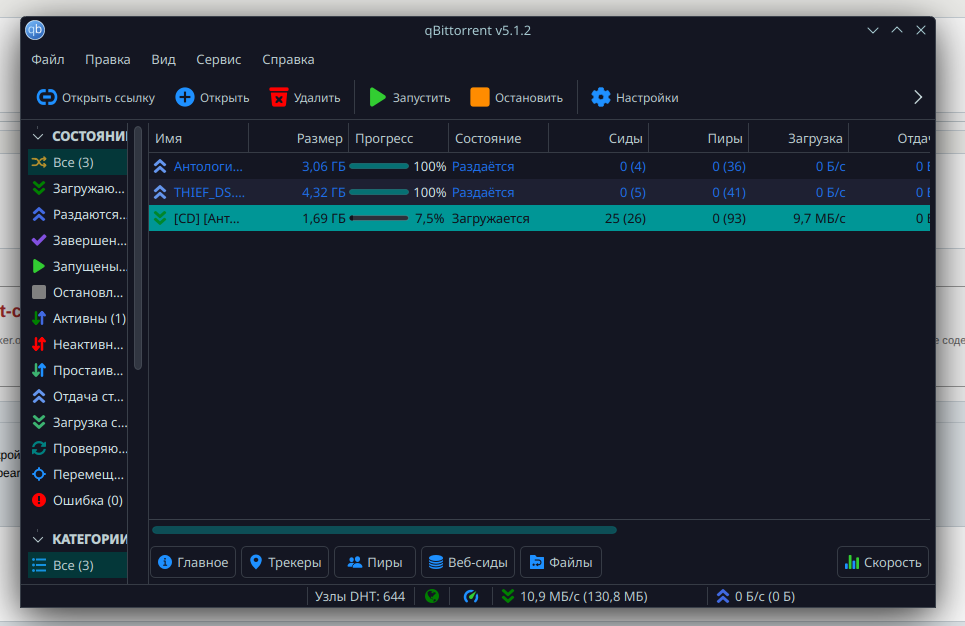Switch to the Веб-сиды tab
Image resolution: width=965 pixels, height=626 pixels.
(468, 562)
